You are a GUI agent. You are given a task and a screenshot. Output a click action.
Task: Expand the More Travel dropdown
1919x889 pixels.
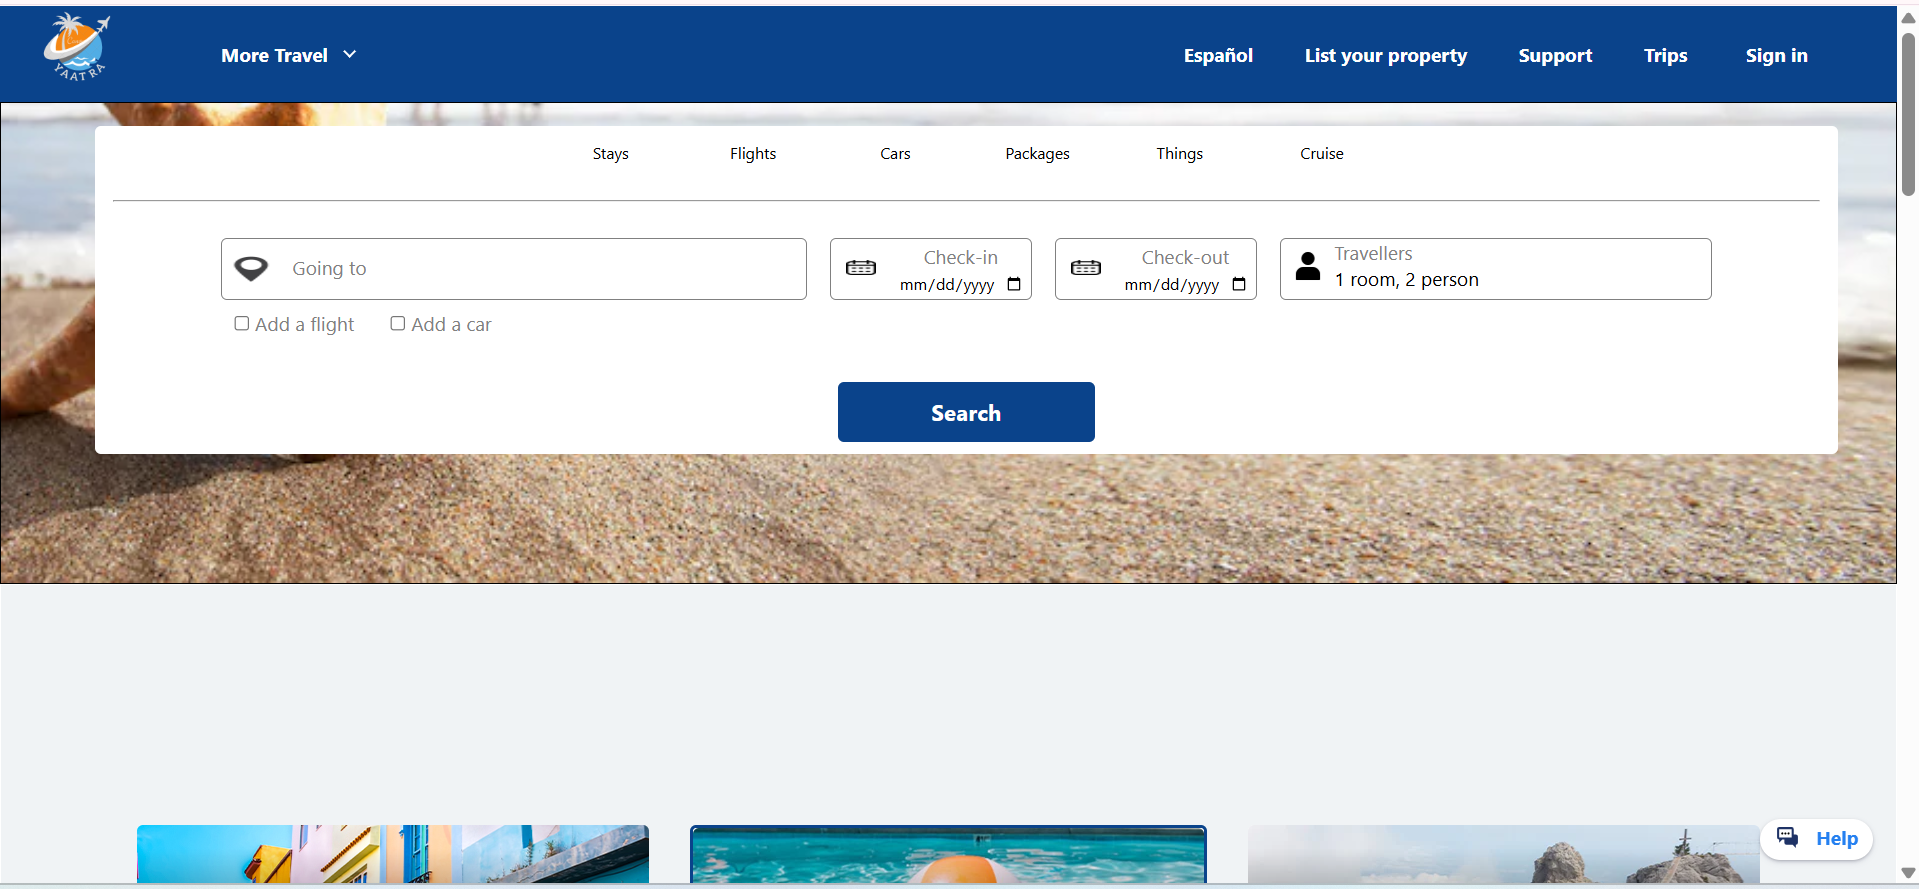[x=289, y=55]
